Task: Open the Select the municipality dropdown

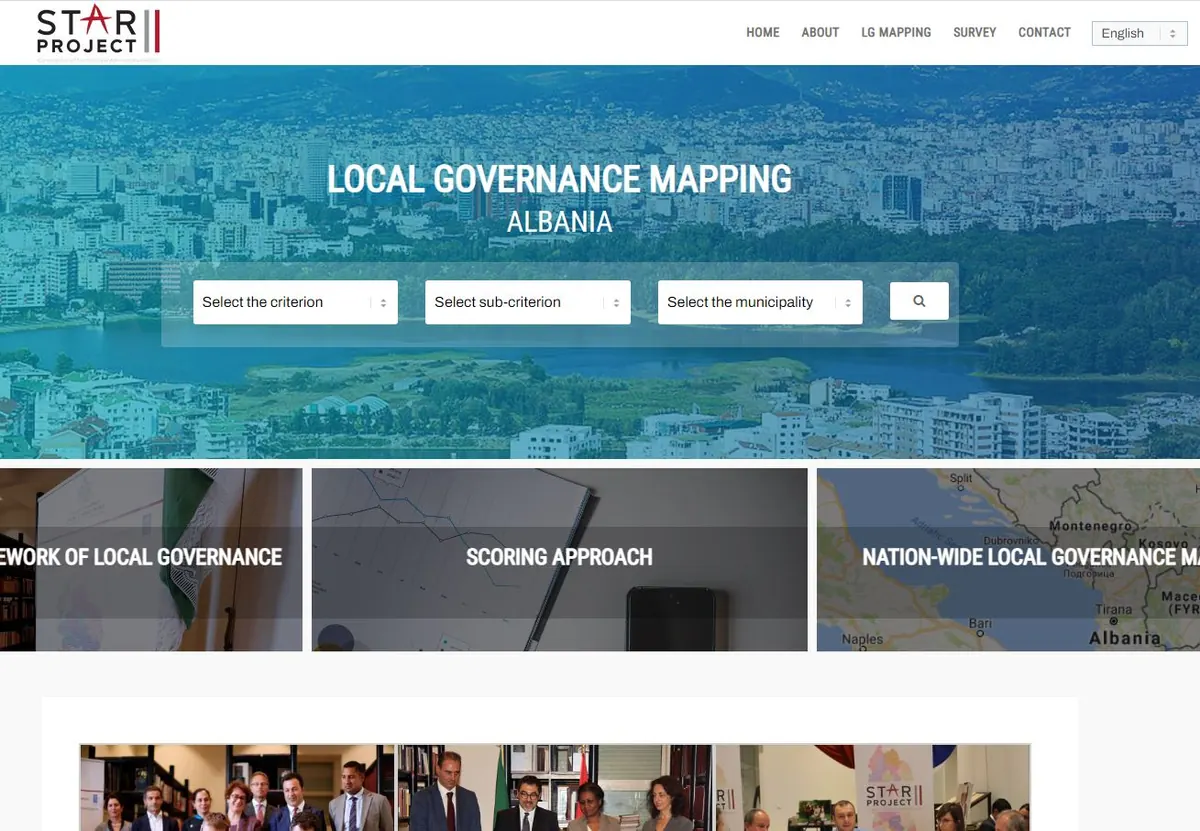Action: pyautogui.click(x=760, y=302)
